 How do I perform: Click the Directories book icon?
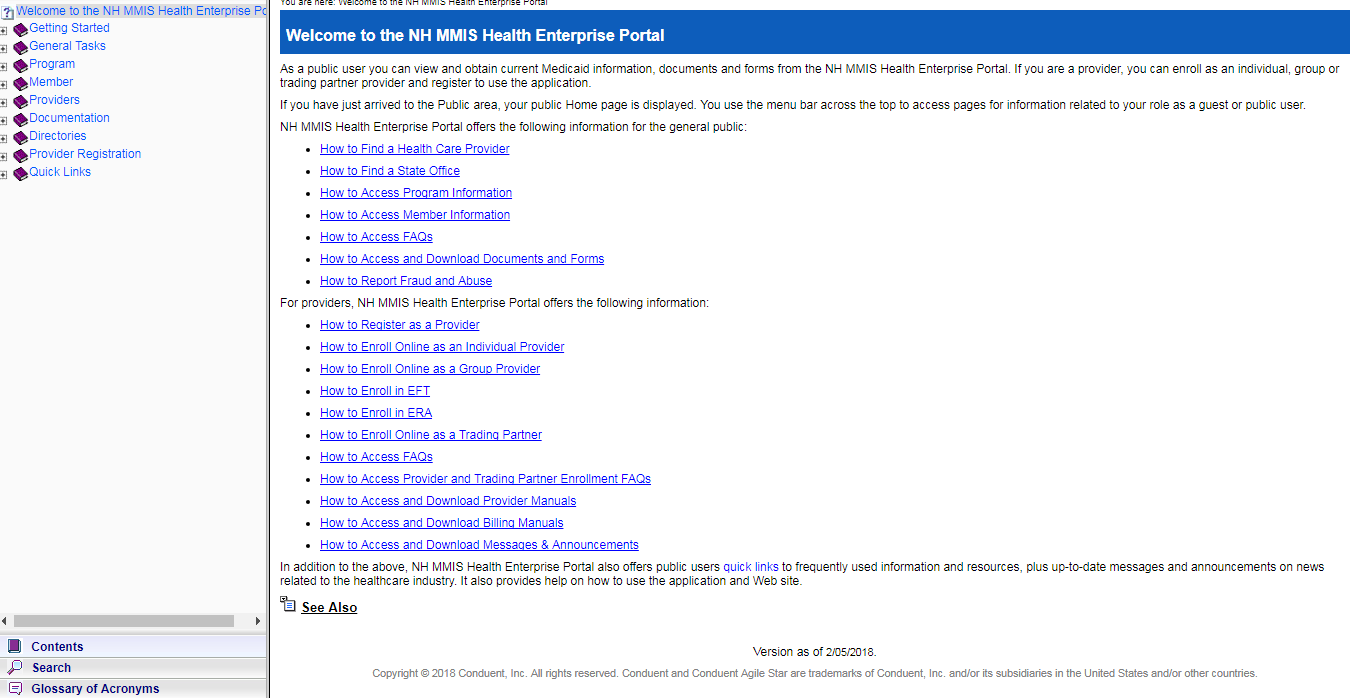[20, 138]
